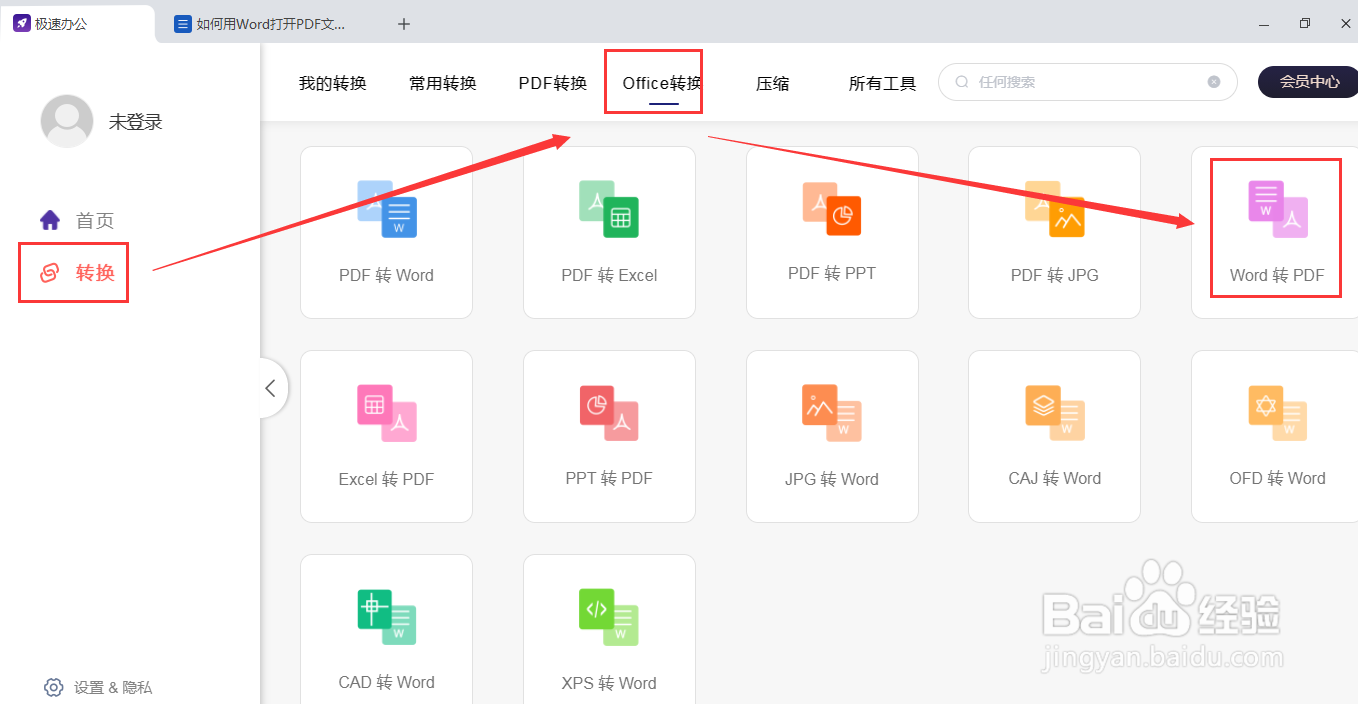Open the JPG 转 Word converter icon

tap(832, 413)
